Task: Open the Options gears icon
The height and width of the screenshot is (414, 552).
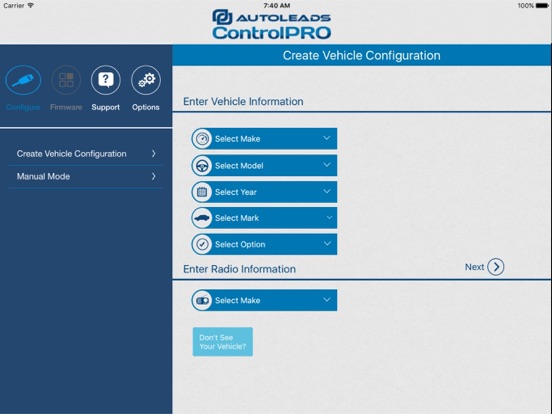Action: (x=146, y=80)
